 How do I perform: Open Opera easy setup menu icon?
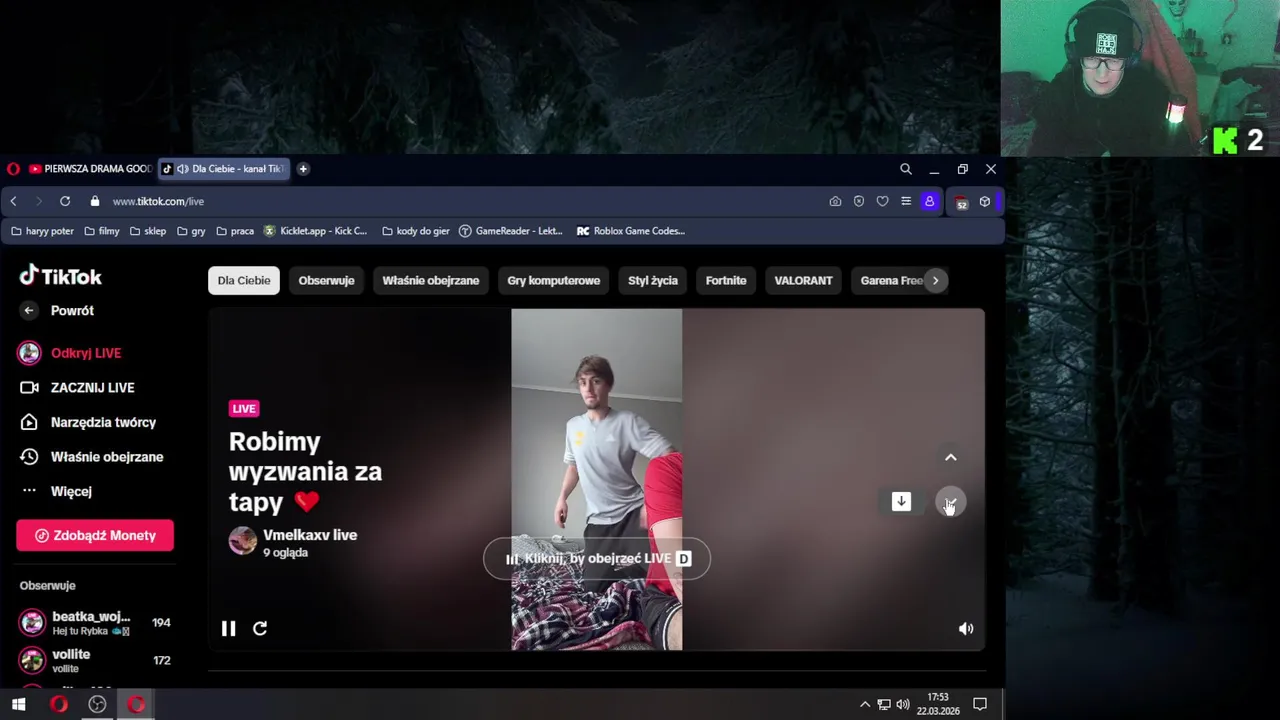(x=906, y=201)
